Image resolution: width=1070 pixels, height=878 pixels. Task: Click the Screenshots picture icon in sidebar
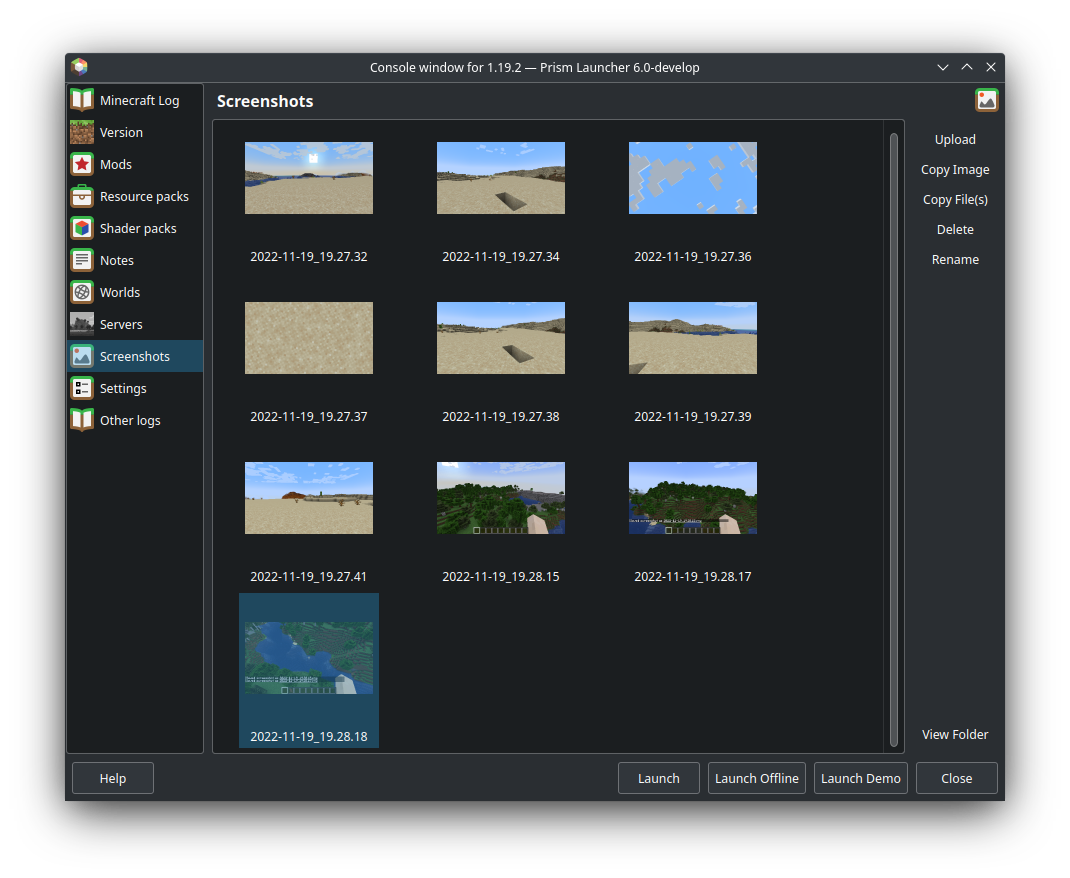click(82, 356)
